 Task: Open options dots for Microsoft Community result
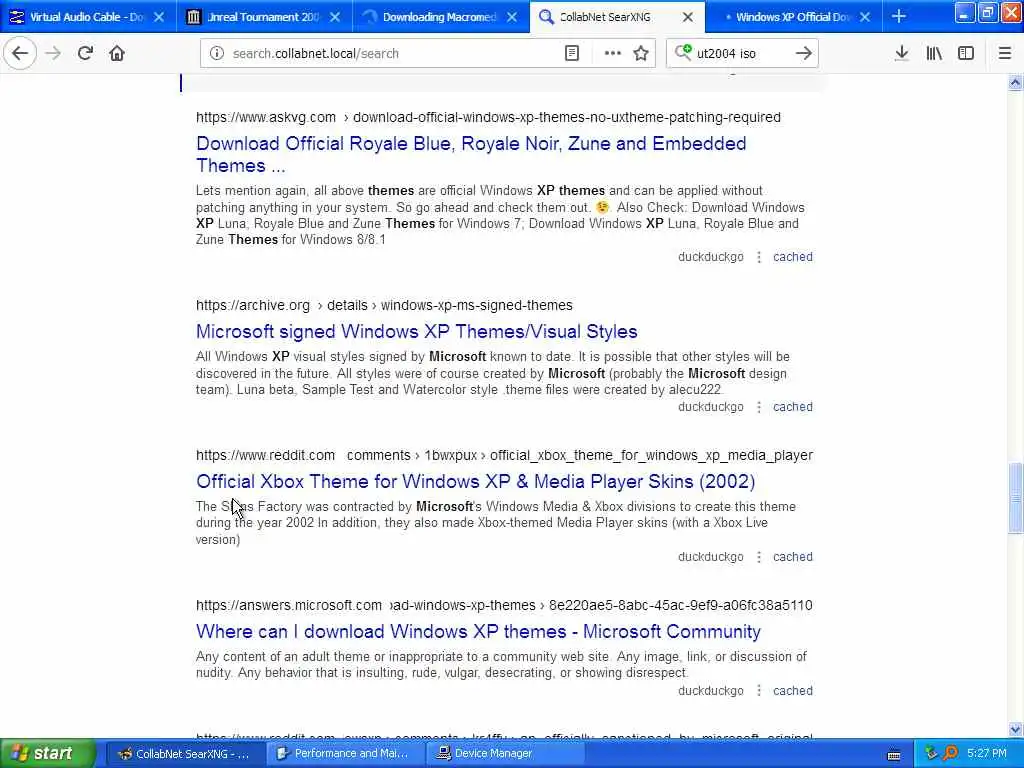(759, 691)
